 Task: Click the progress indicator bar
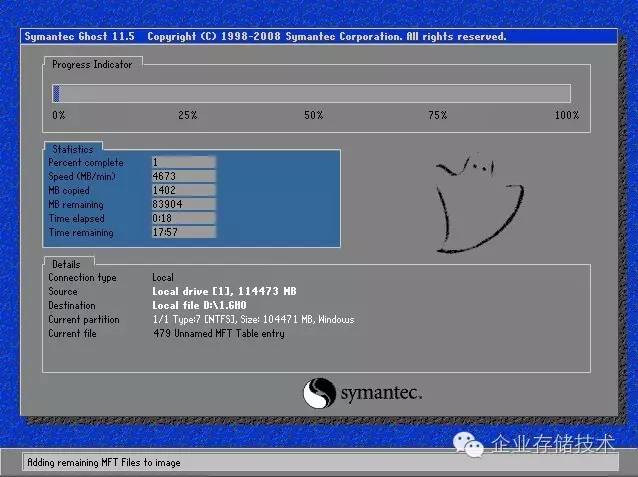(311, 93)
